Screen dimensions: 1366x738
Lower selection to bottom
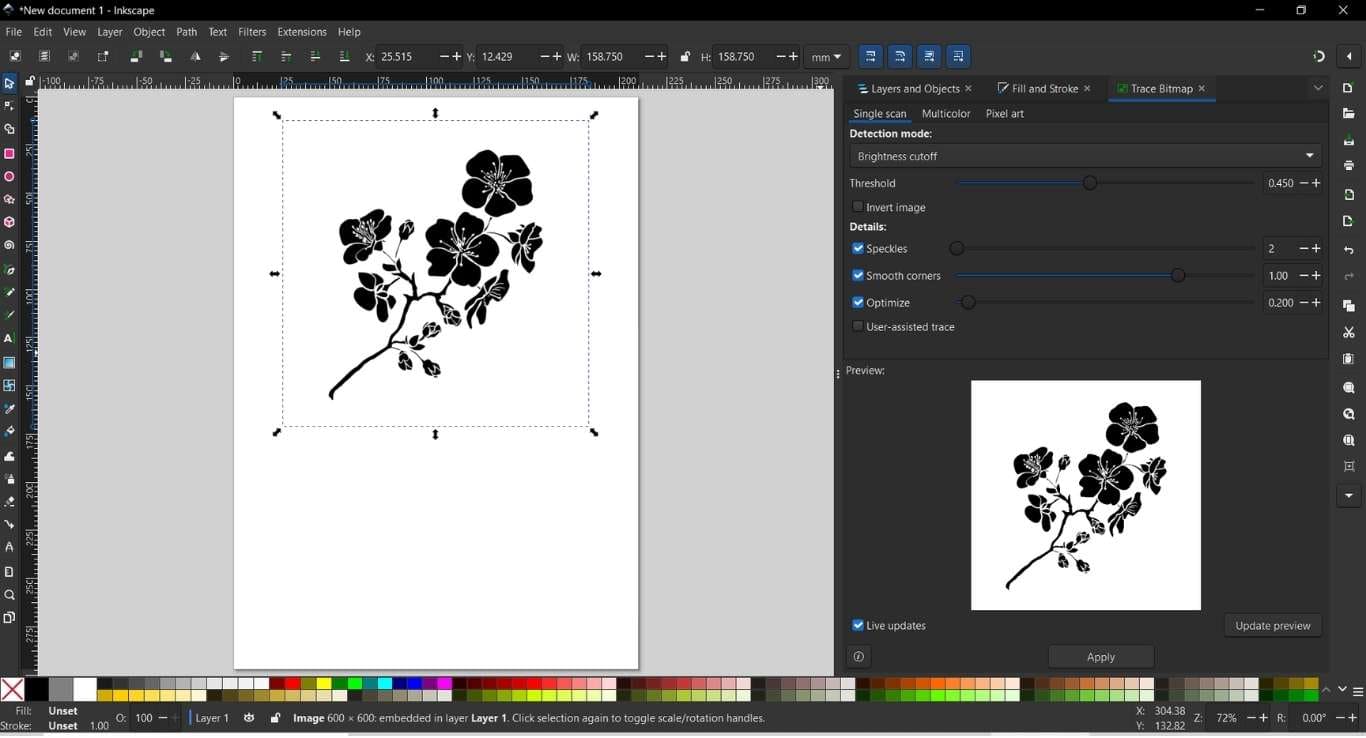tap(344, 57)
